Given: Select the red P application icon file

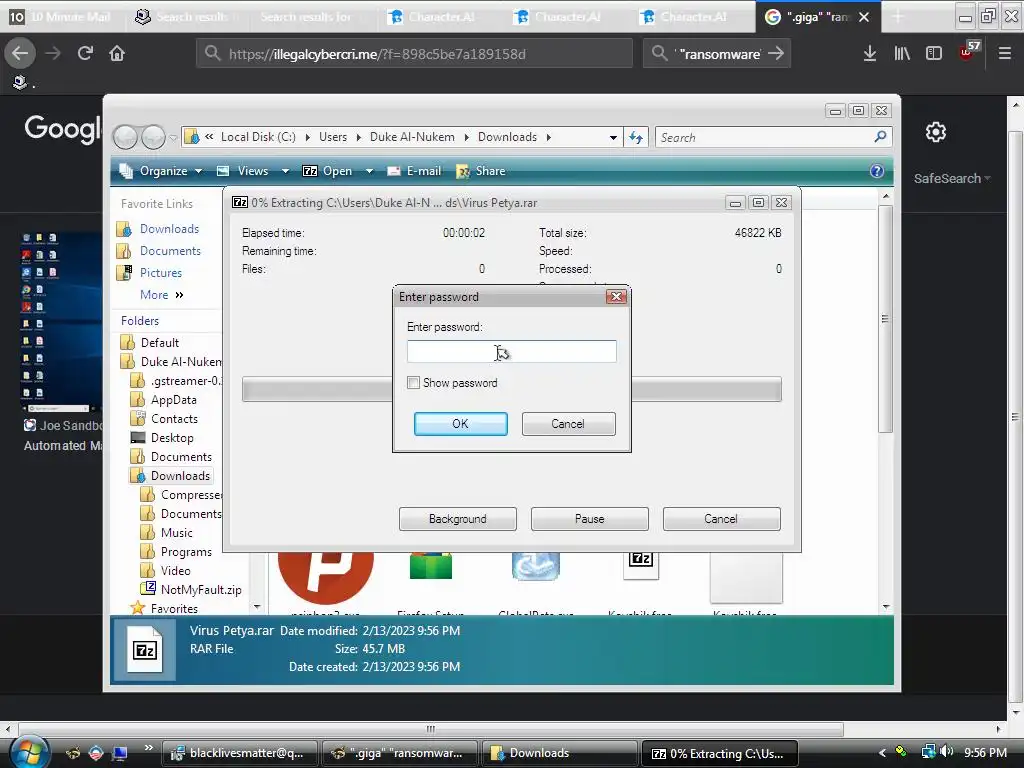Looking at the screenshot, I should (x=325, y=577).
